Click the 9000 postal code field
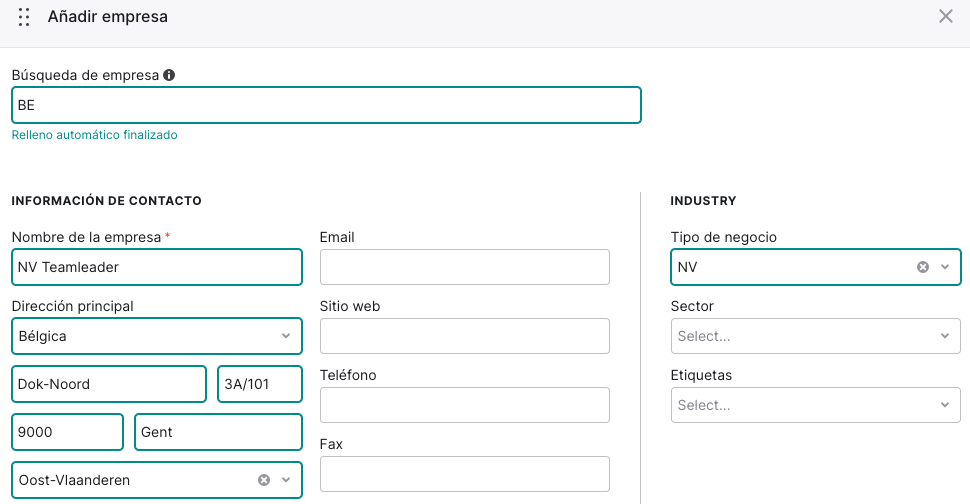Viewport: 970px width, 504px height. pos(67,432)
